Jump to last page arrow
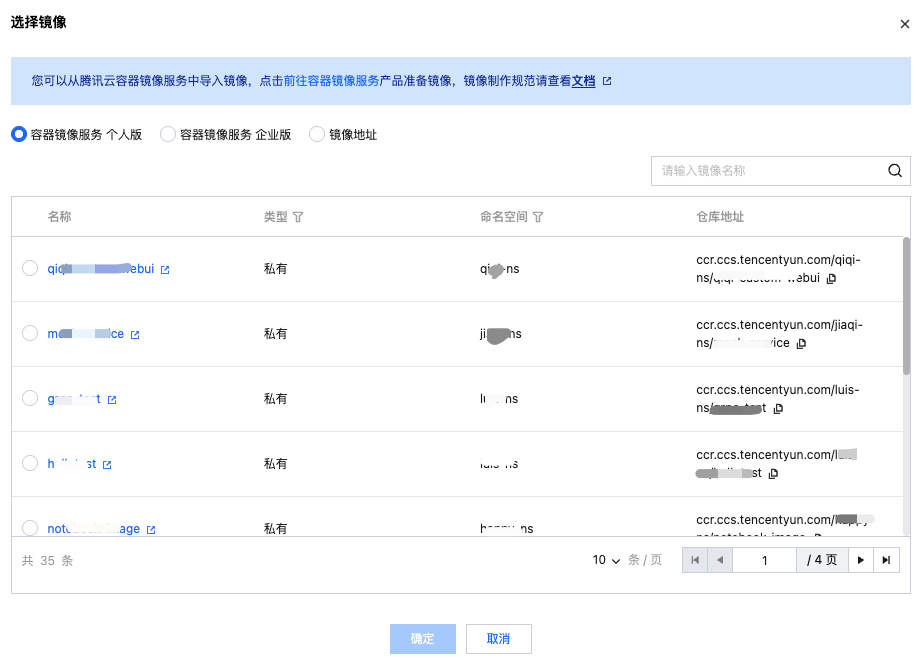 coord(886,560)
